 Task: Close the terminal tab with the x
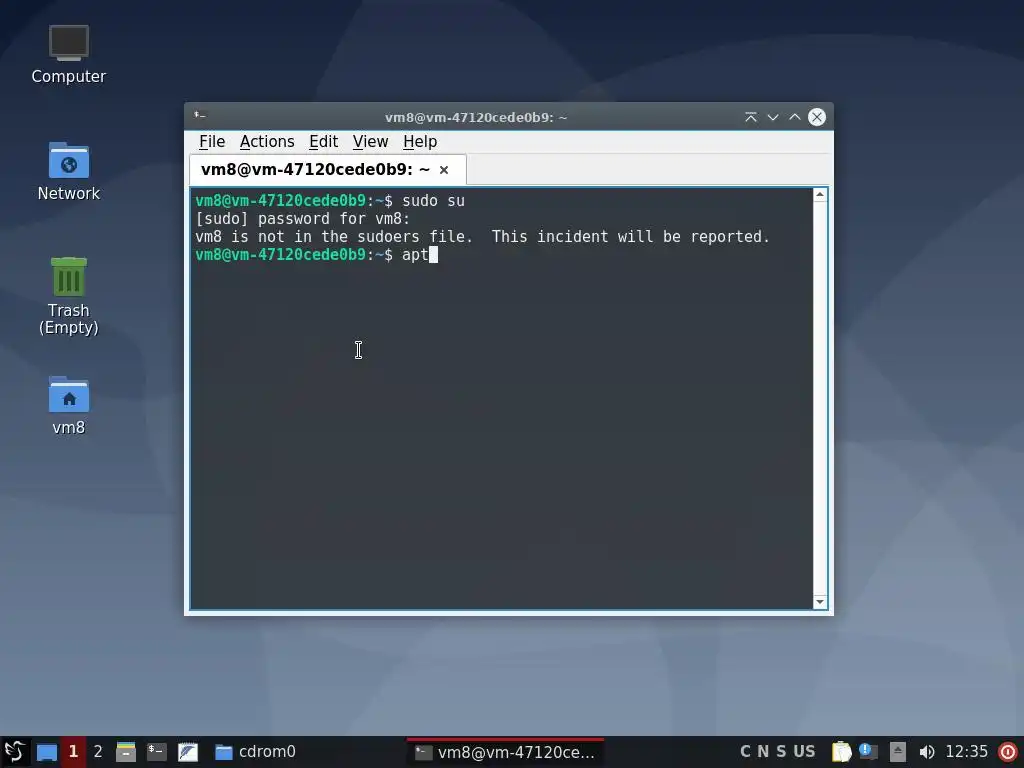(444, 170)
